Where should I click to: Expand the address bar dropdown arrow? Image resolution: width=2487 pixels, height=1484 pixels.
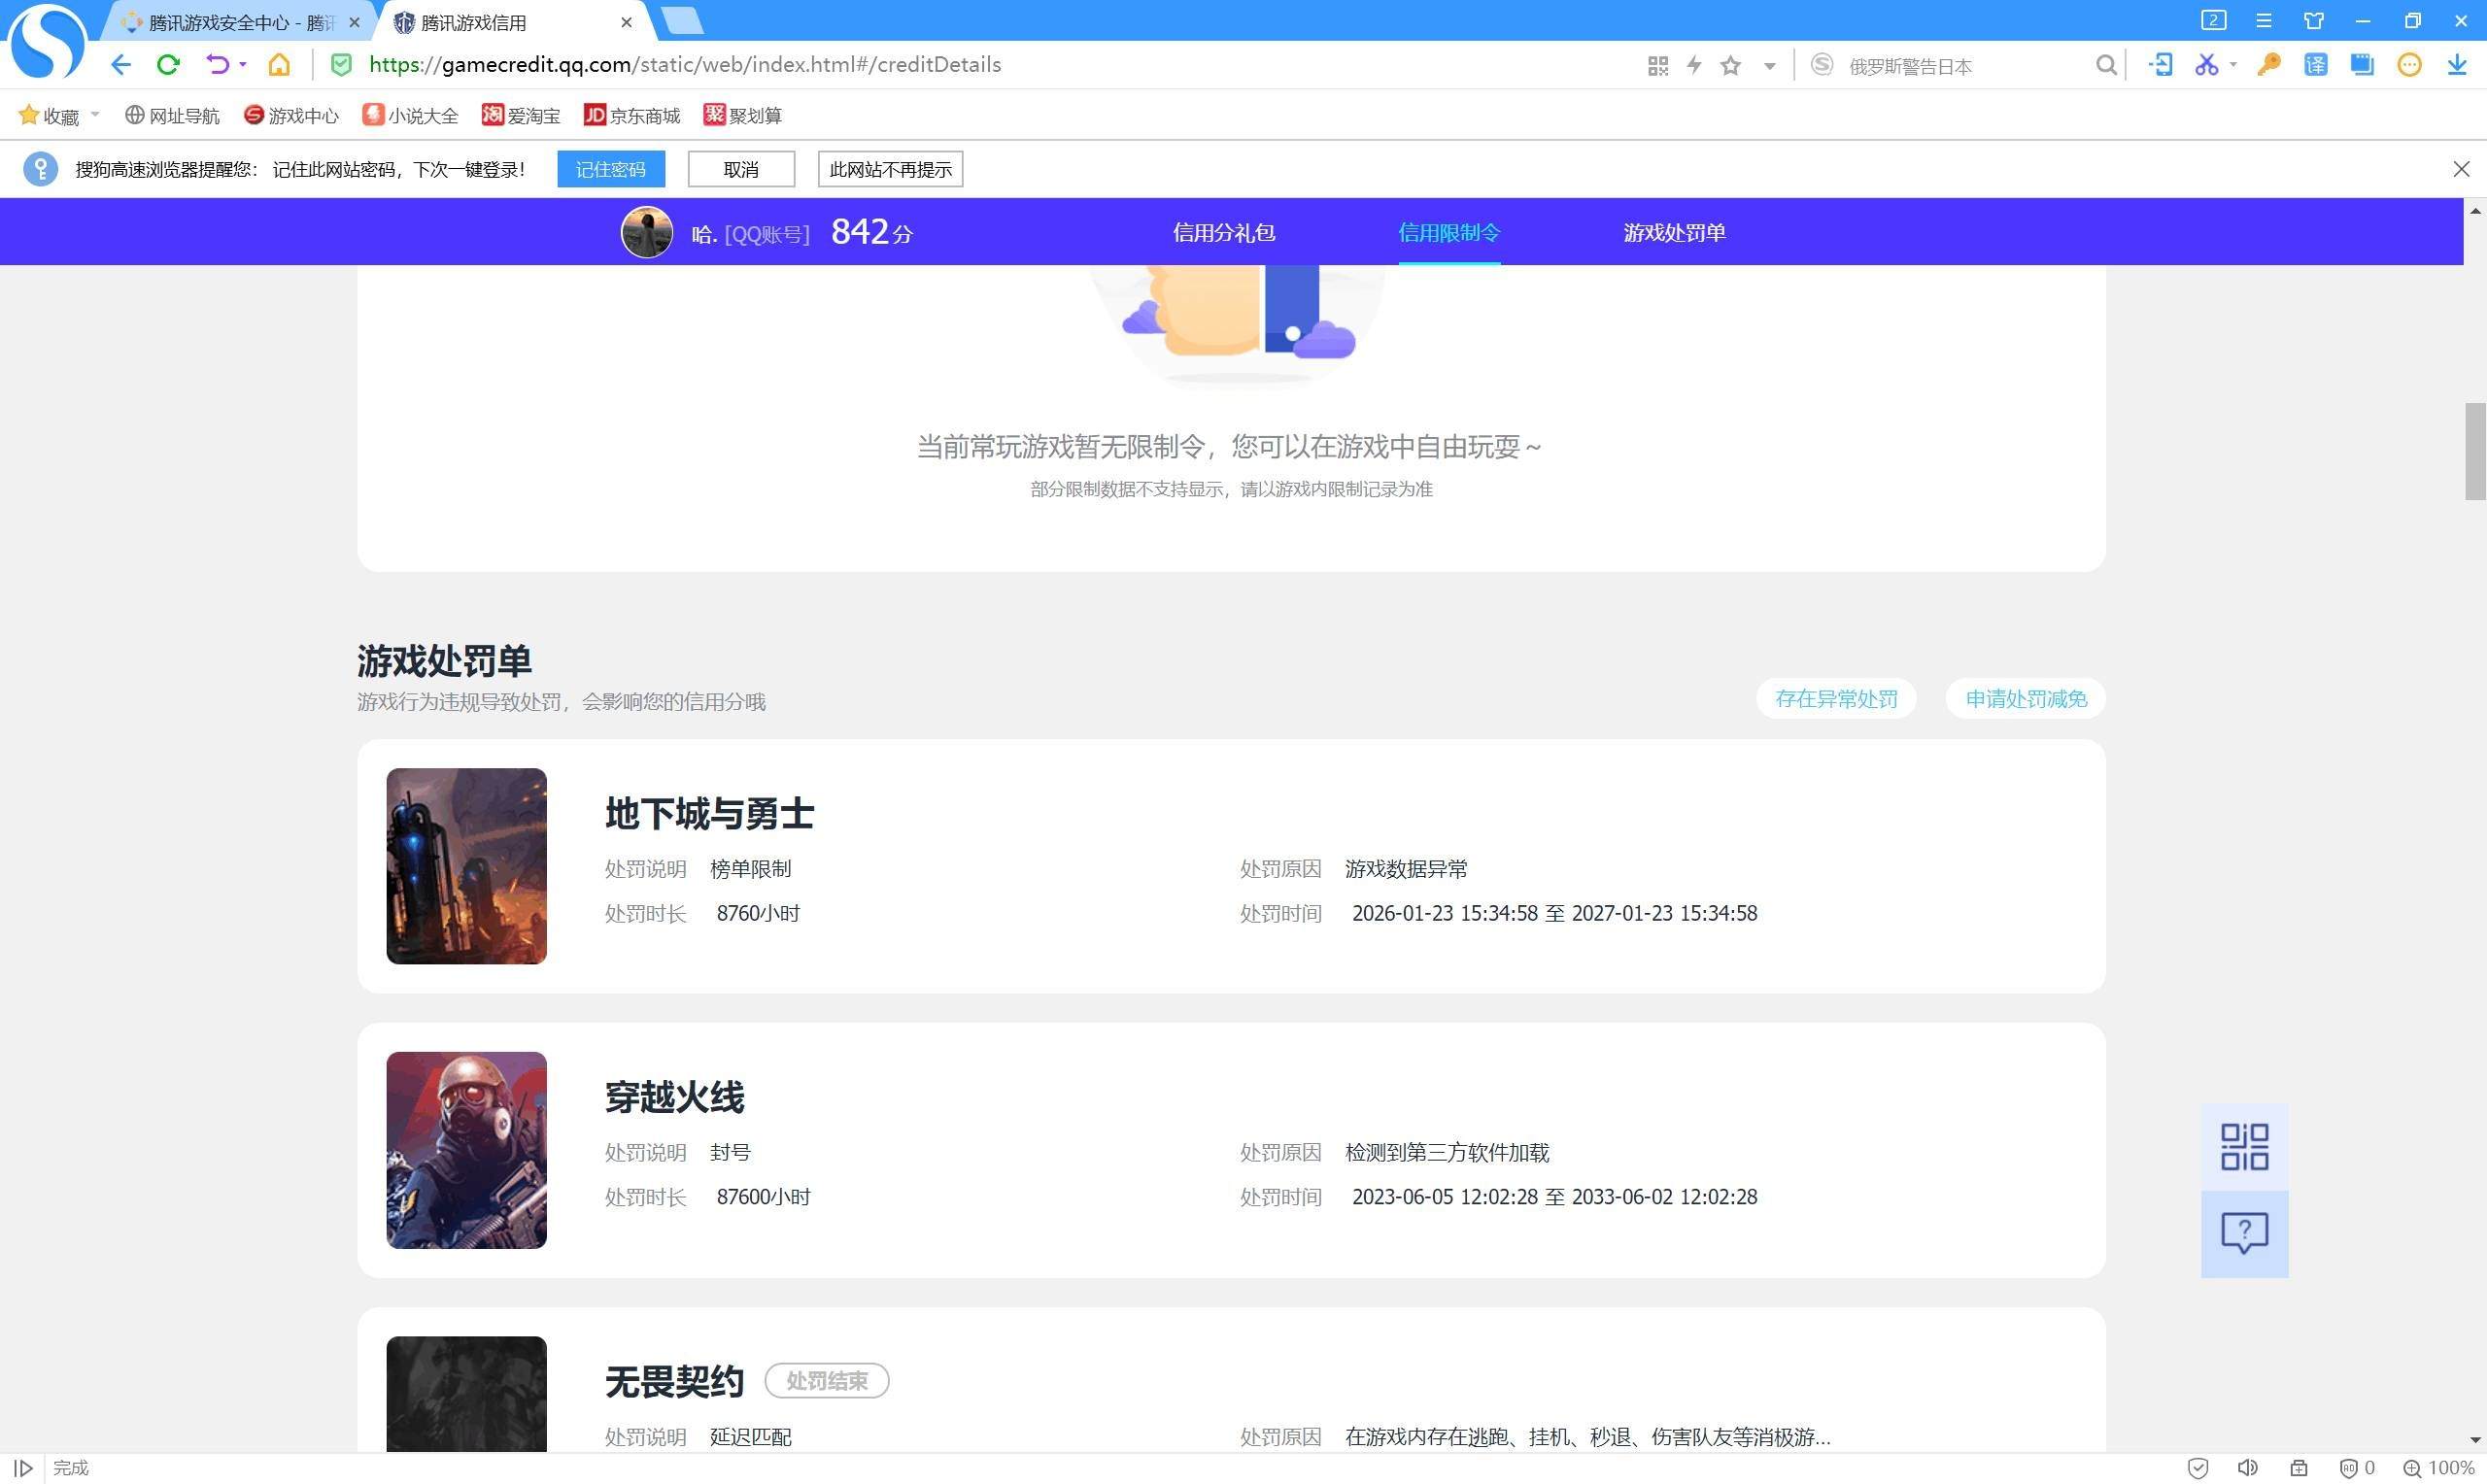tap(1769, 67)
